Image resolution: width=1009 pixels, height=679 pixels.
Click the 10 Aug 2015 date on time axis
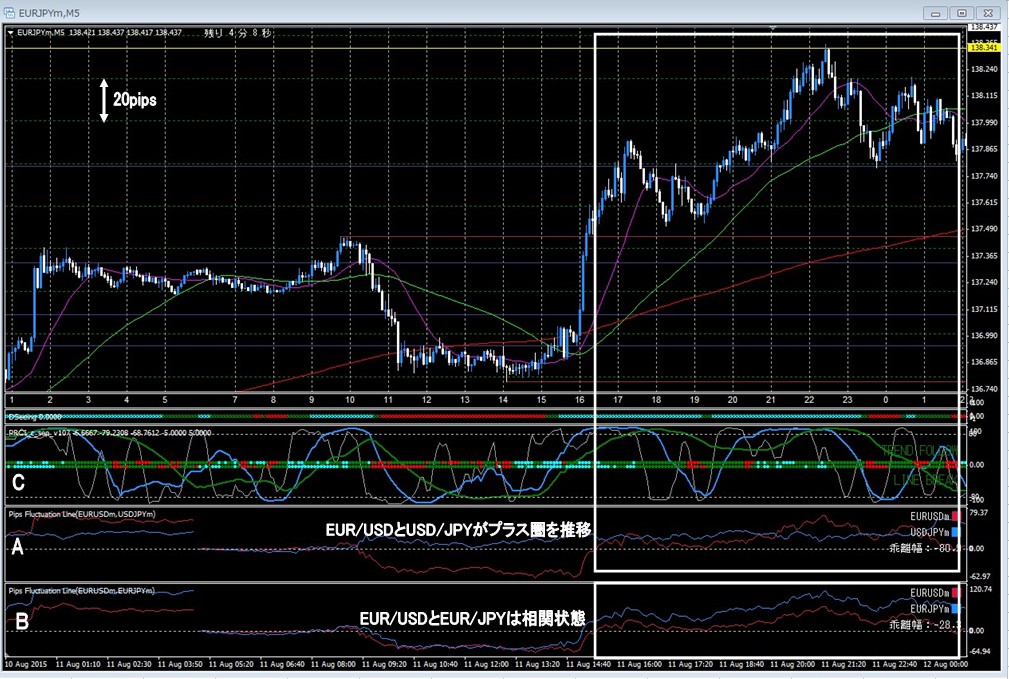(26, 664)
